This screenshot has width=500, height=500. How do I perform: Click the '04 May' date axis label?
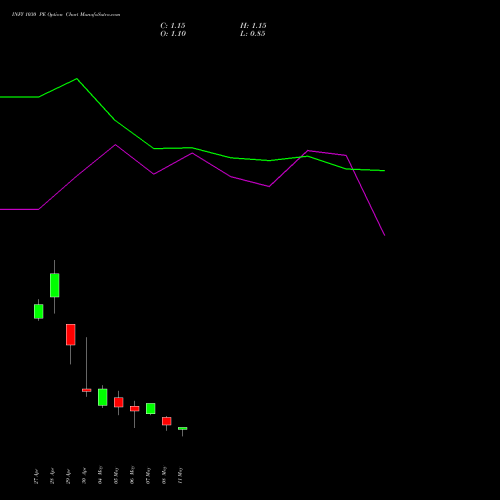[x=100, y=475]
